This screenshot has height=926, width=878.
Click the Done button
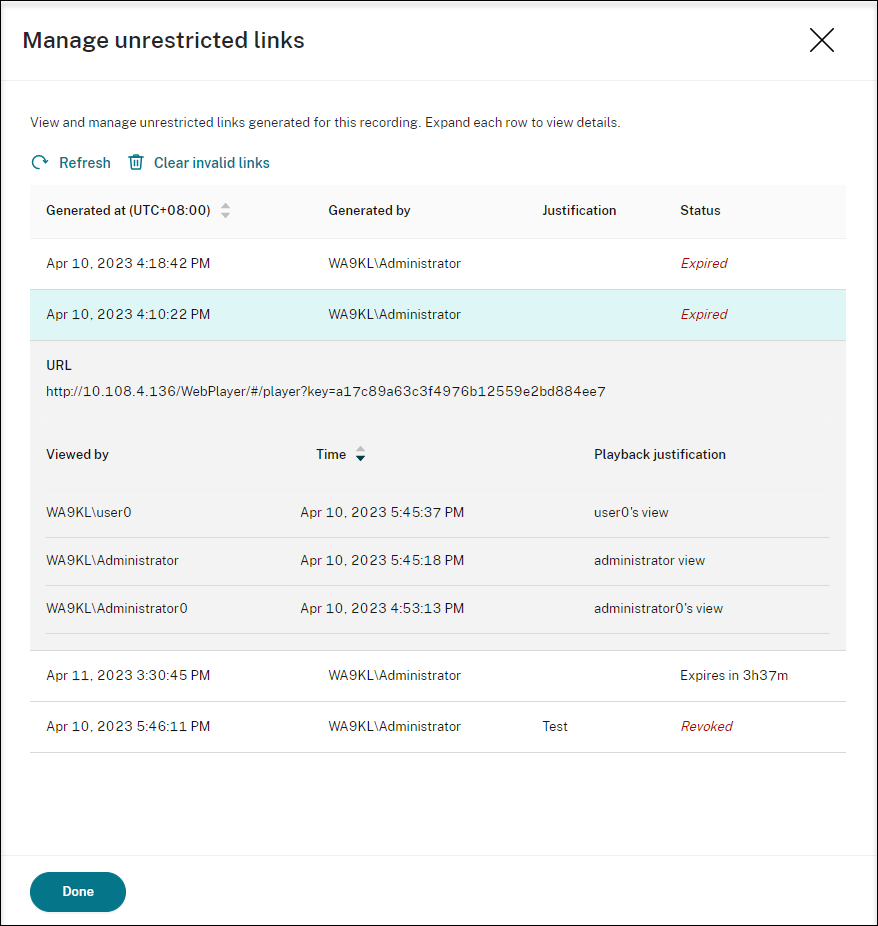[77, 891]
